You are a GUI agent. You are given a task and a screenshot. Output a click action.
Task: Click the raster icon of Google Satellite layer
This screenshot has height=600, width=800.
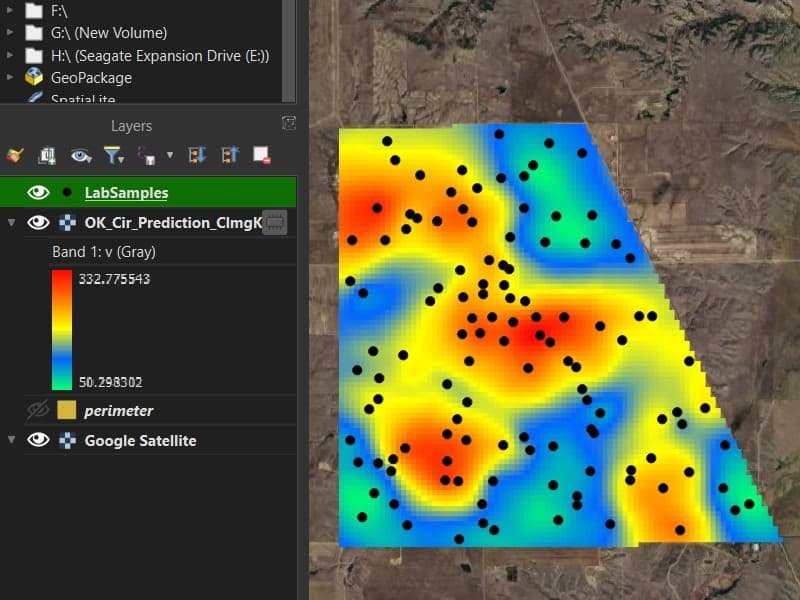67,440
